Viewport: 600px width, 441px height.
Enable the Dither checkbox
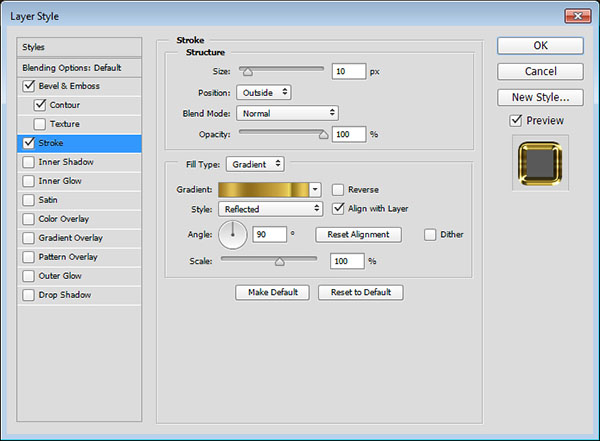[430, 235]
